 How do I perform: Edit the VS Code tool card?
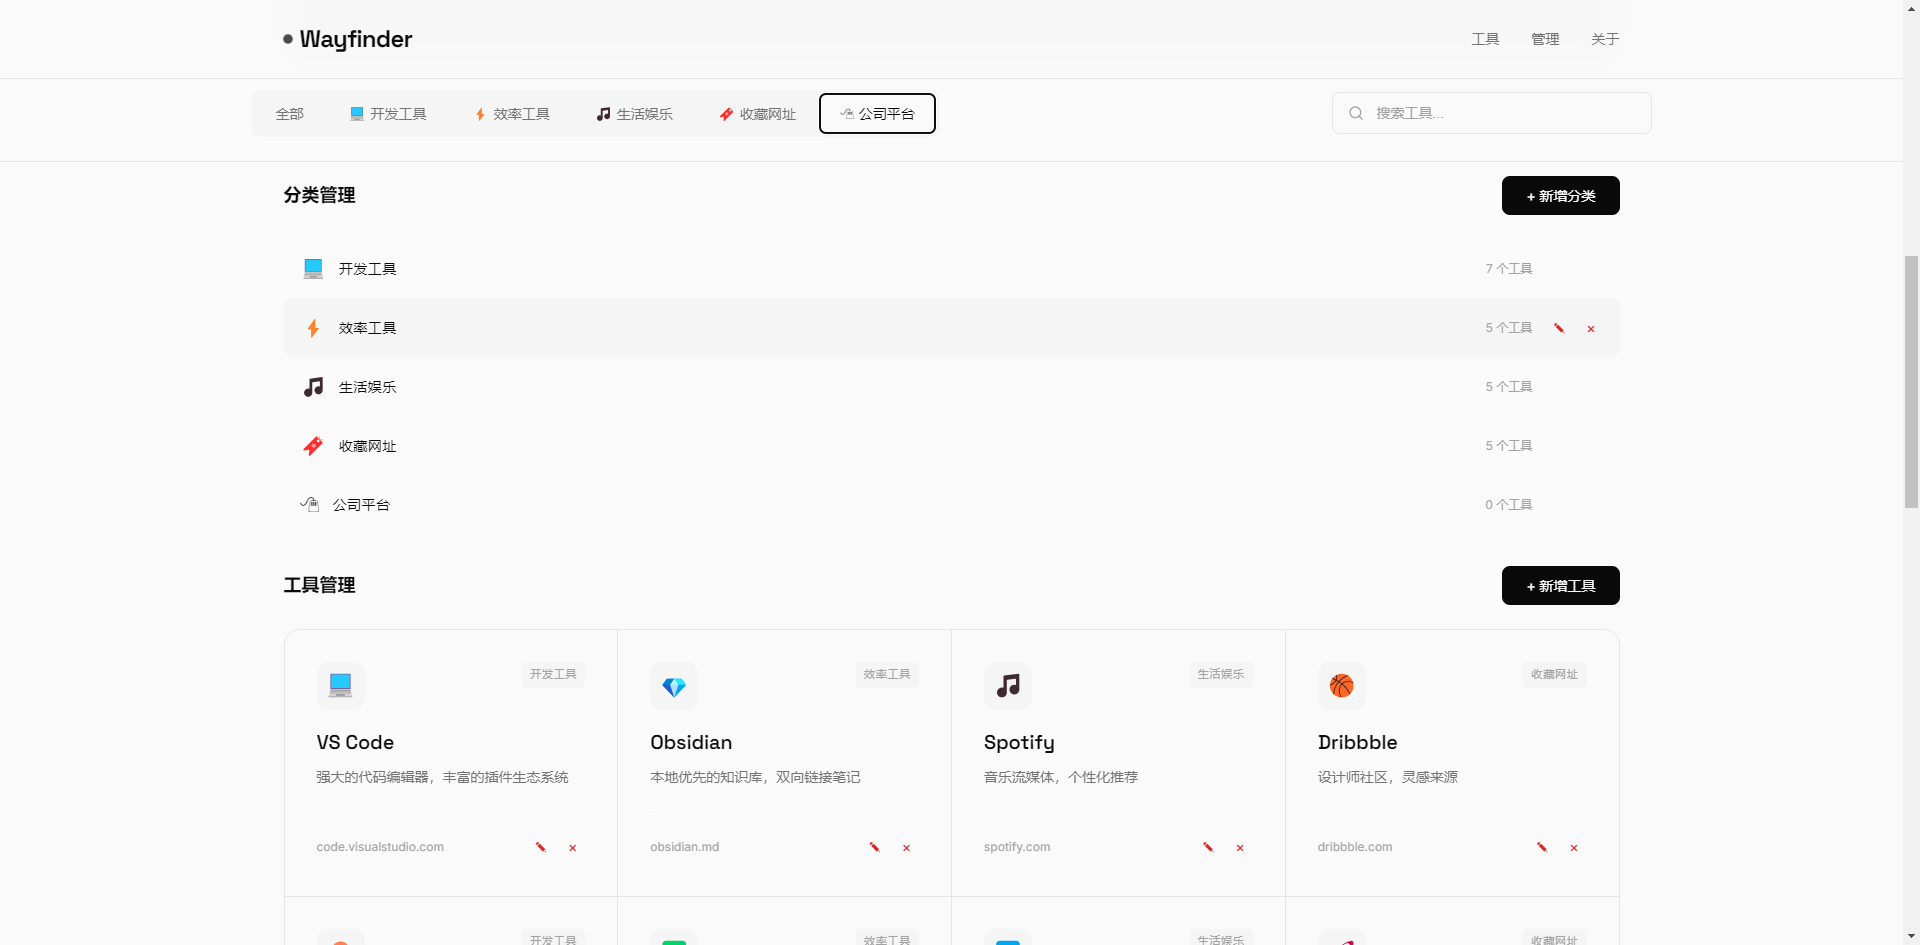point(541,847)
